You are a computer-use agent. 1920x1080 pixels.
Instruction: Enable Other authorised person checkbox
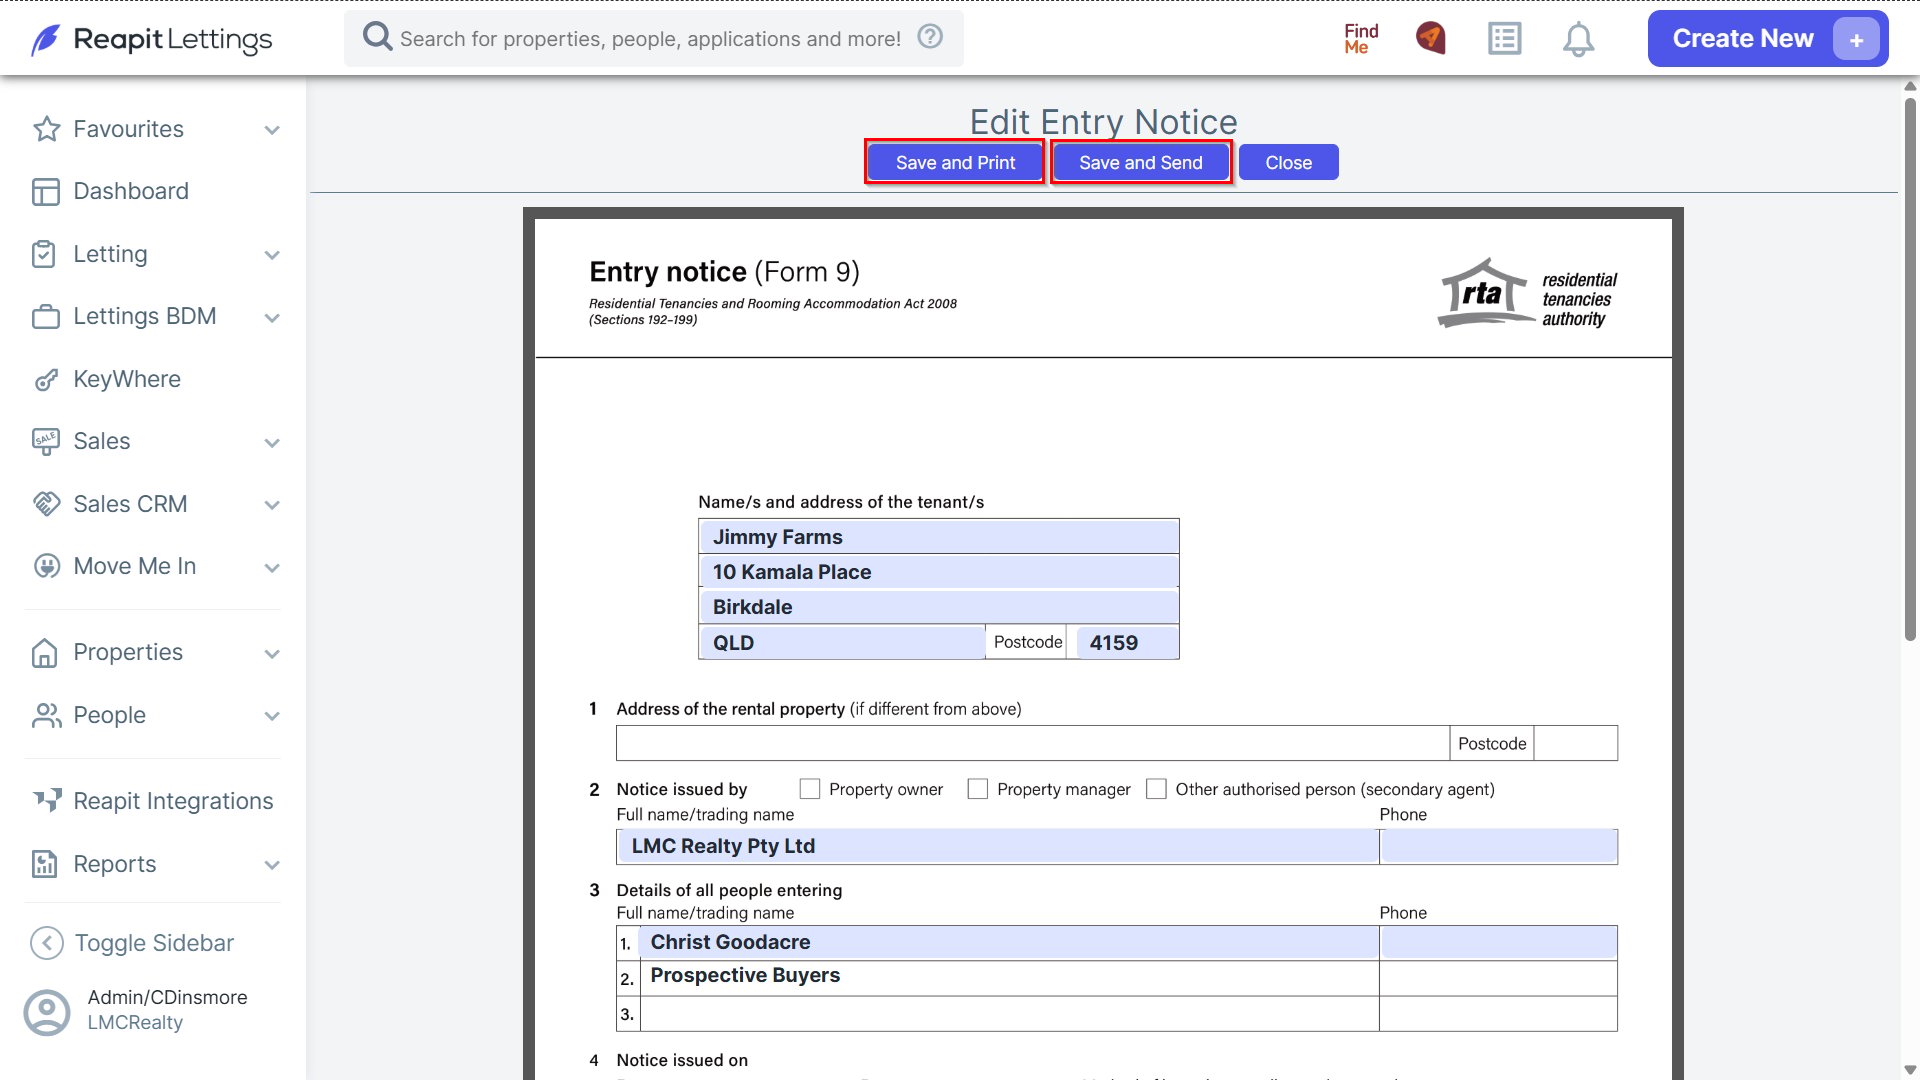1156,789
